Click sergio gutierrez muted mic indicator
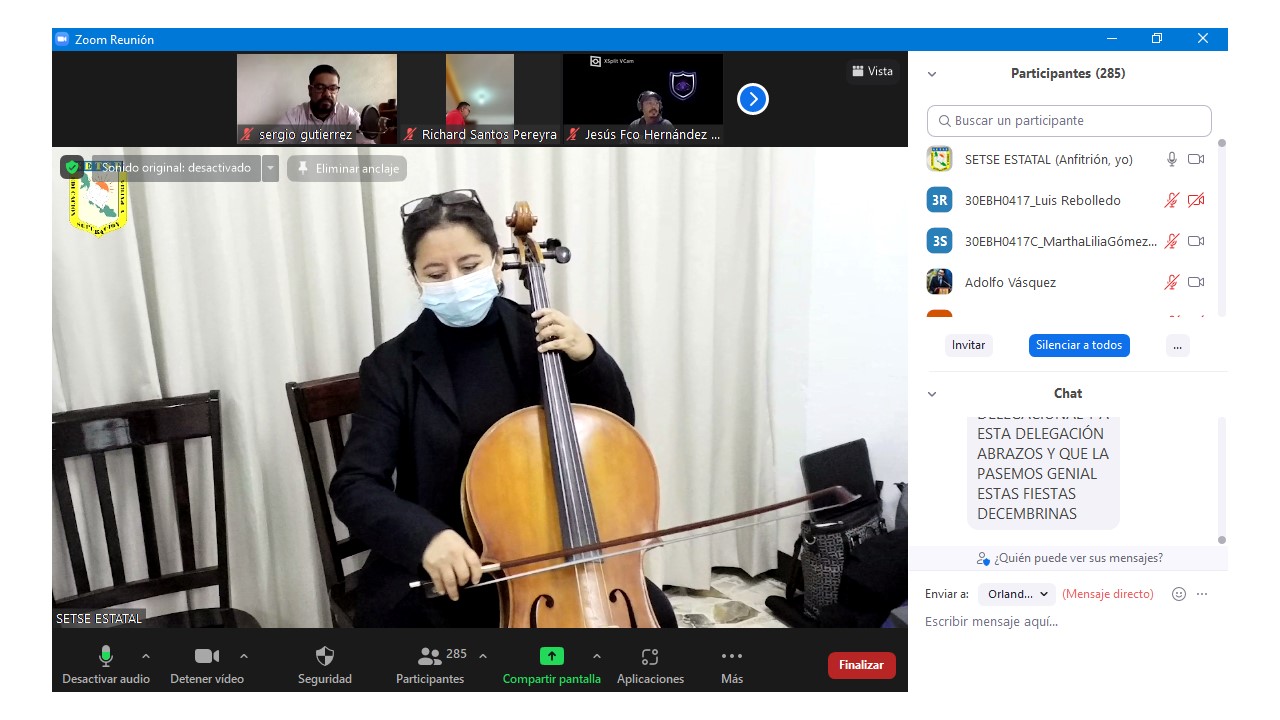This screenshot has height=720, width=1280. (247, 134)
